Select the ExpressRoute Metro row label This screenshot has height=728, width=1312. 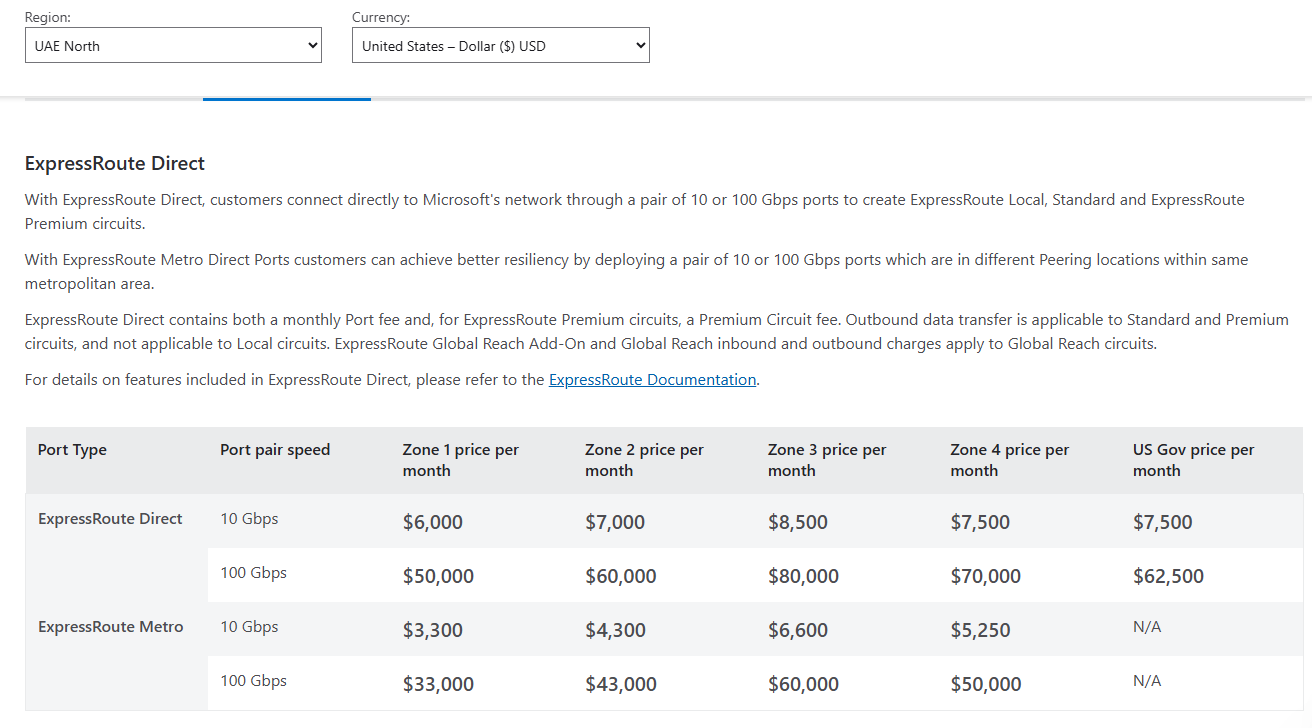click(111, 627)
